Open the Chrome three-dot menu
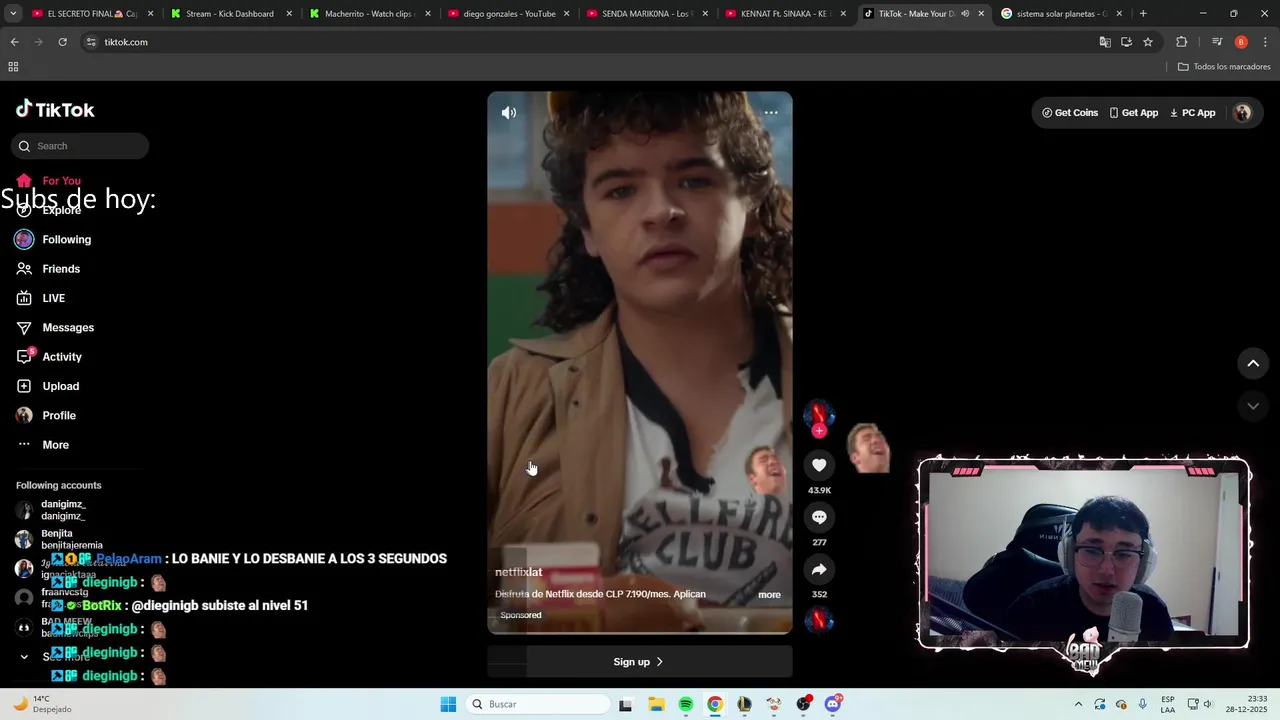The width and height of the screenshot is (1280, 720). click(1266, 42)
